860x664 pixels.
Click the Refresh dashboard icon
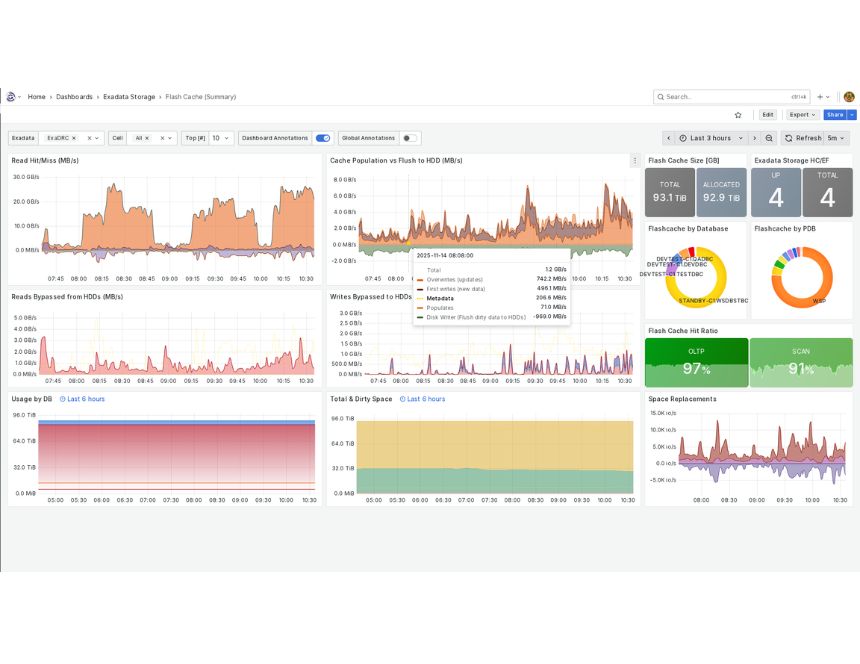coord(789,137)
